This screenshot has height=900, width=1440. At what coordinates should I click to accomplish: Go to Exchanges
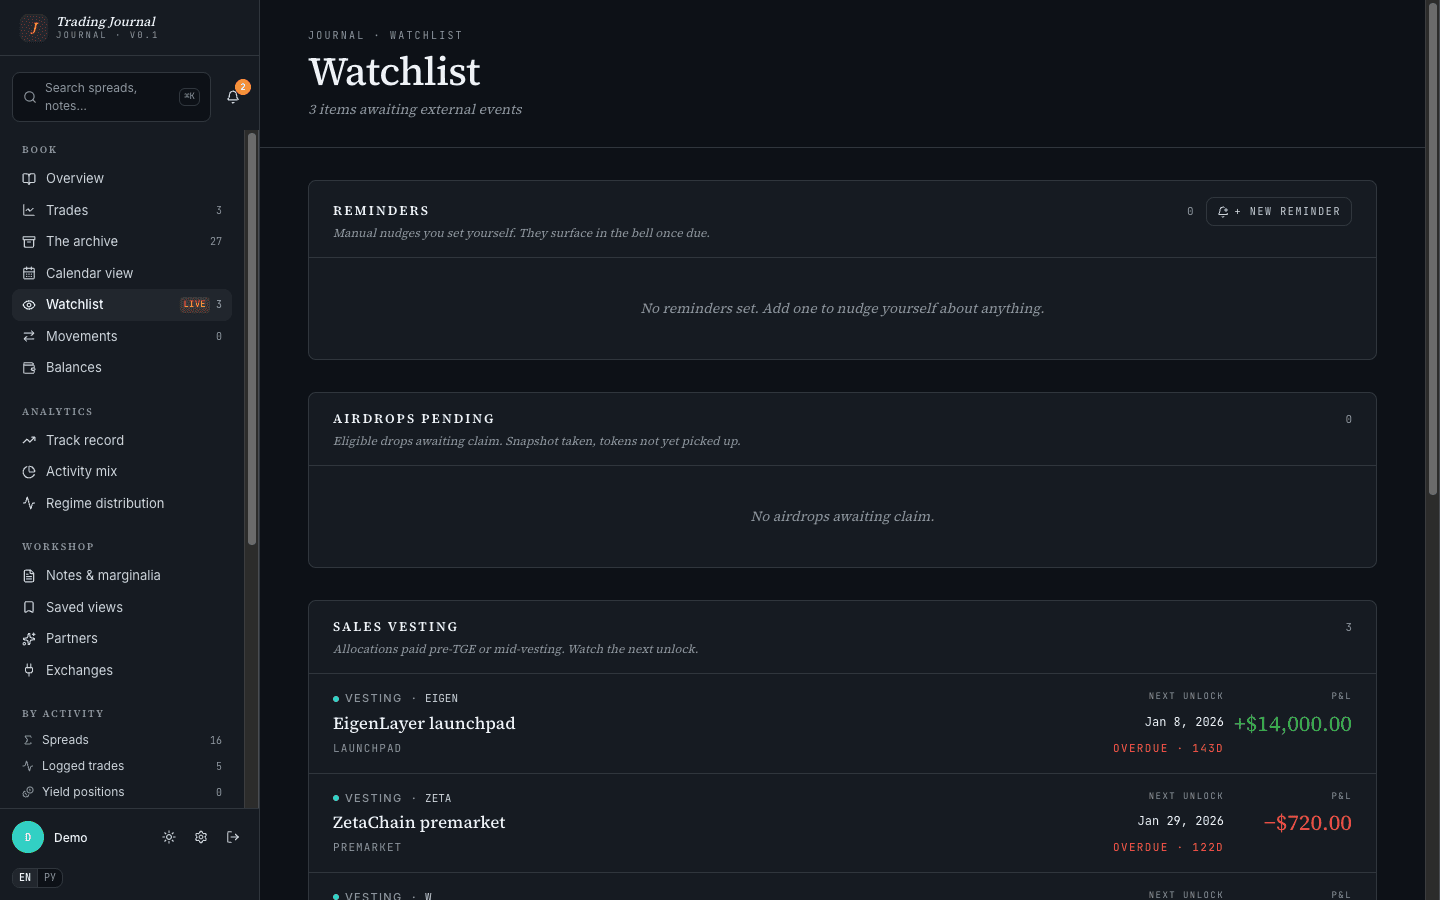tap(122, 670)
